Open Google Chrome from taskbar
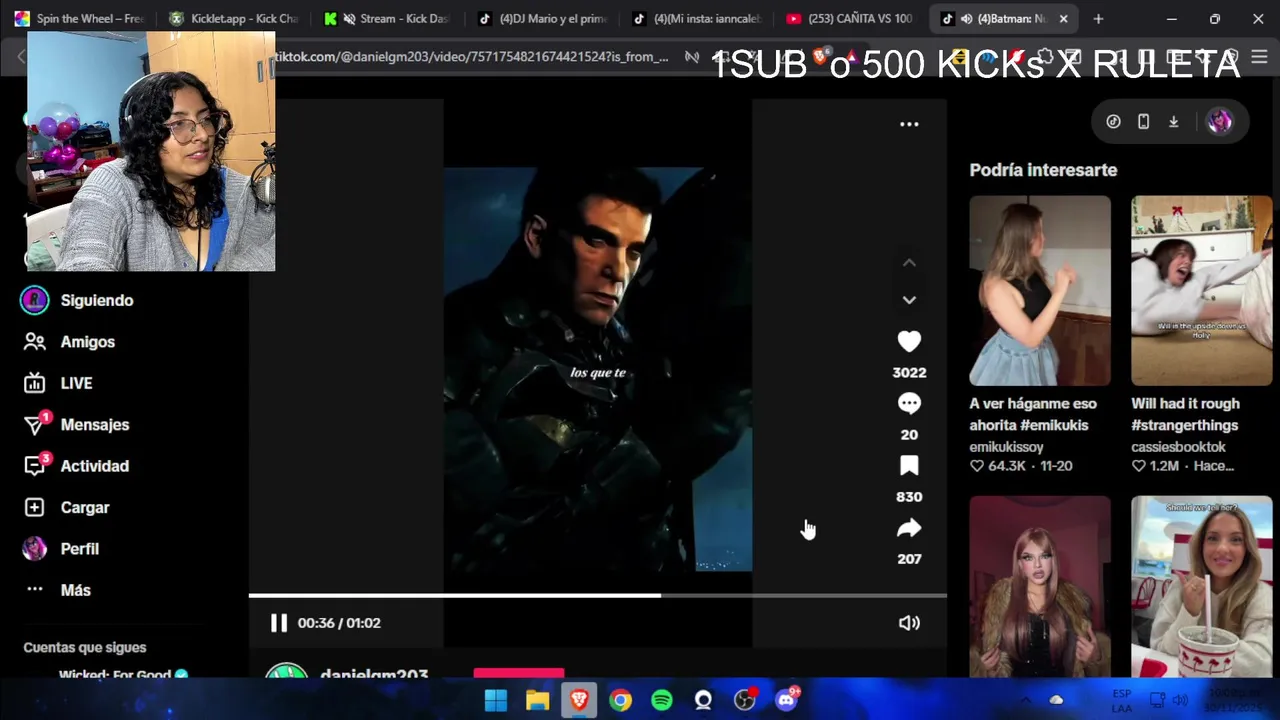Screen dimensions: 1280x720 [x=621, y=701]
